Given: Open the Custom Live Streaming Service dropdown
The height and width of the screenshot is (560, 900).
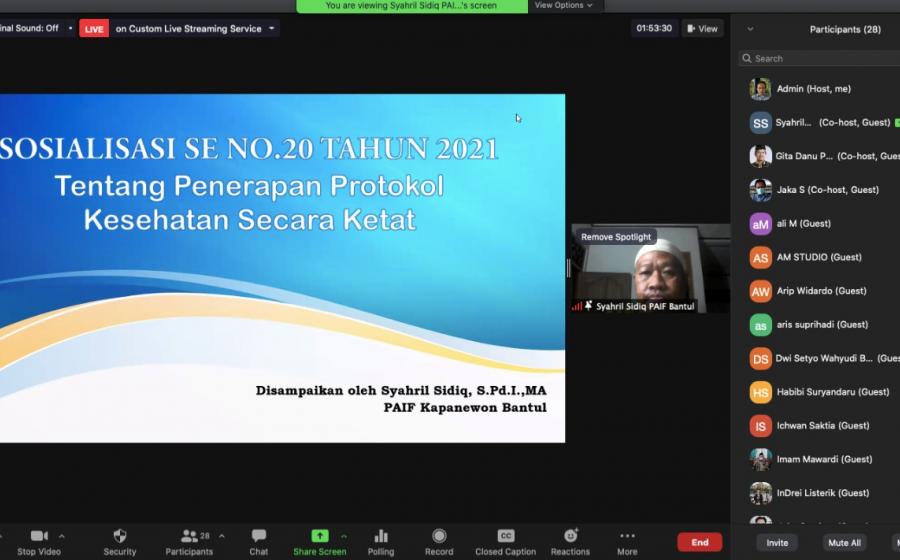Looking at the screenshot, I should click(x=272, y=29).
